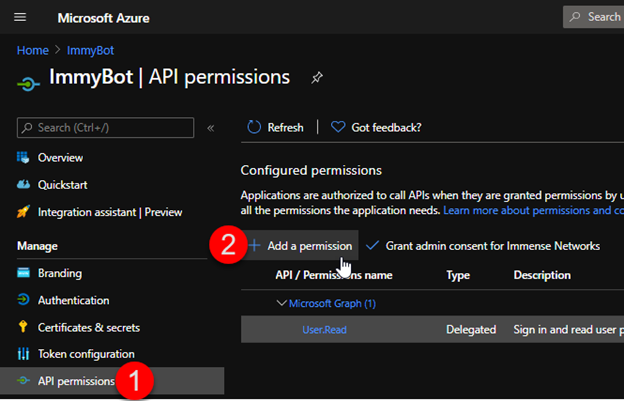The width and height of the screenshot is (624, 401).
Task: Collapse the Microsoft Graph (1) group
Action: [281, 303]
